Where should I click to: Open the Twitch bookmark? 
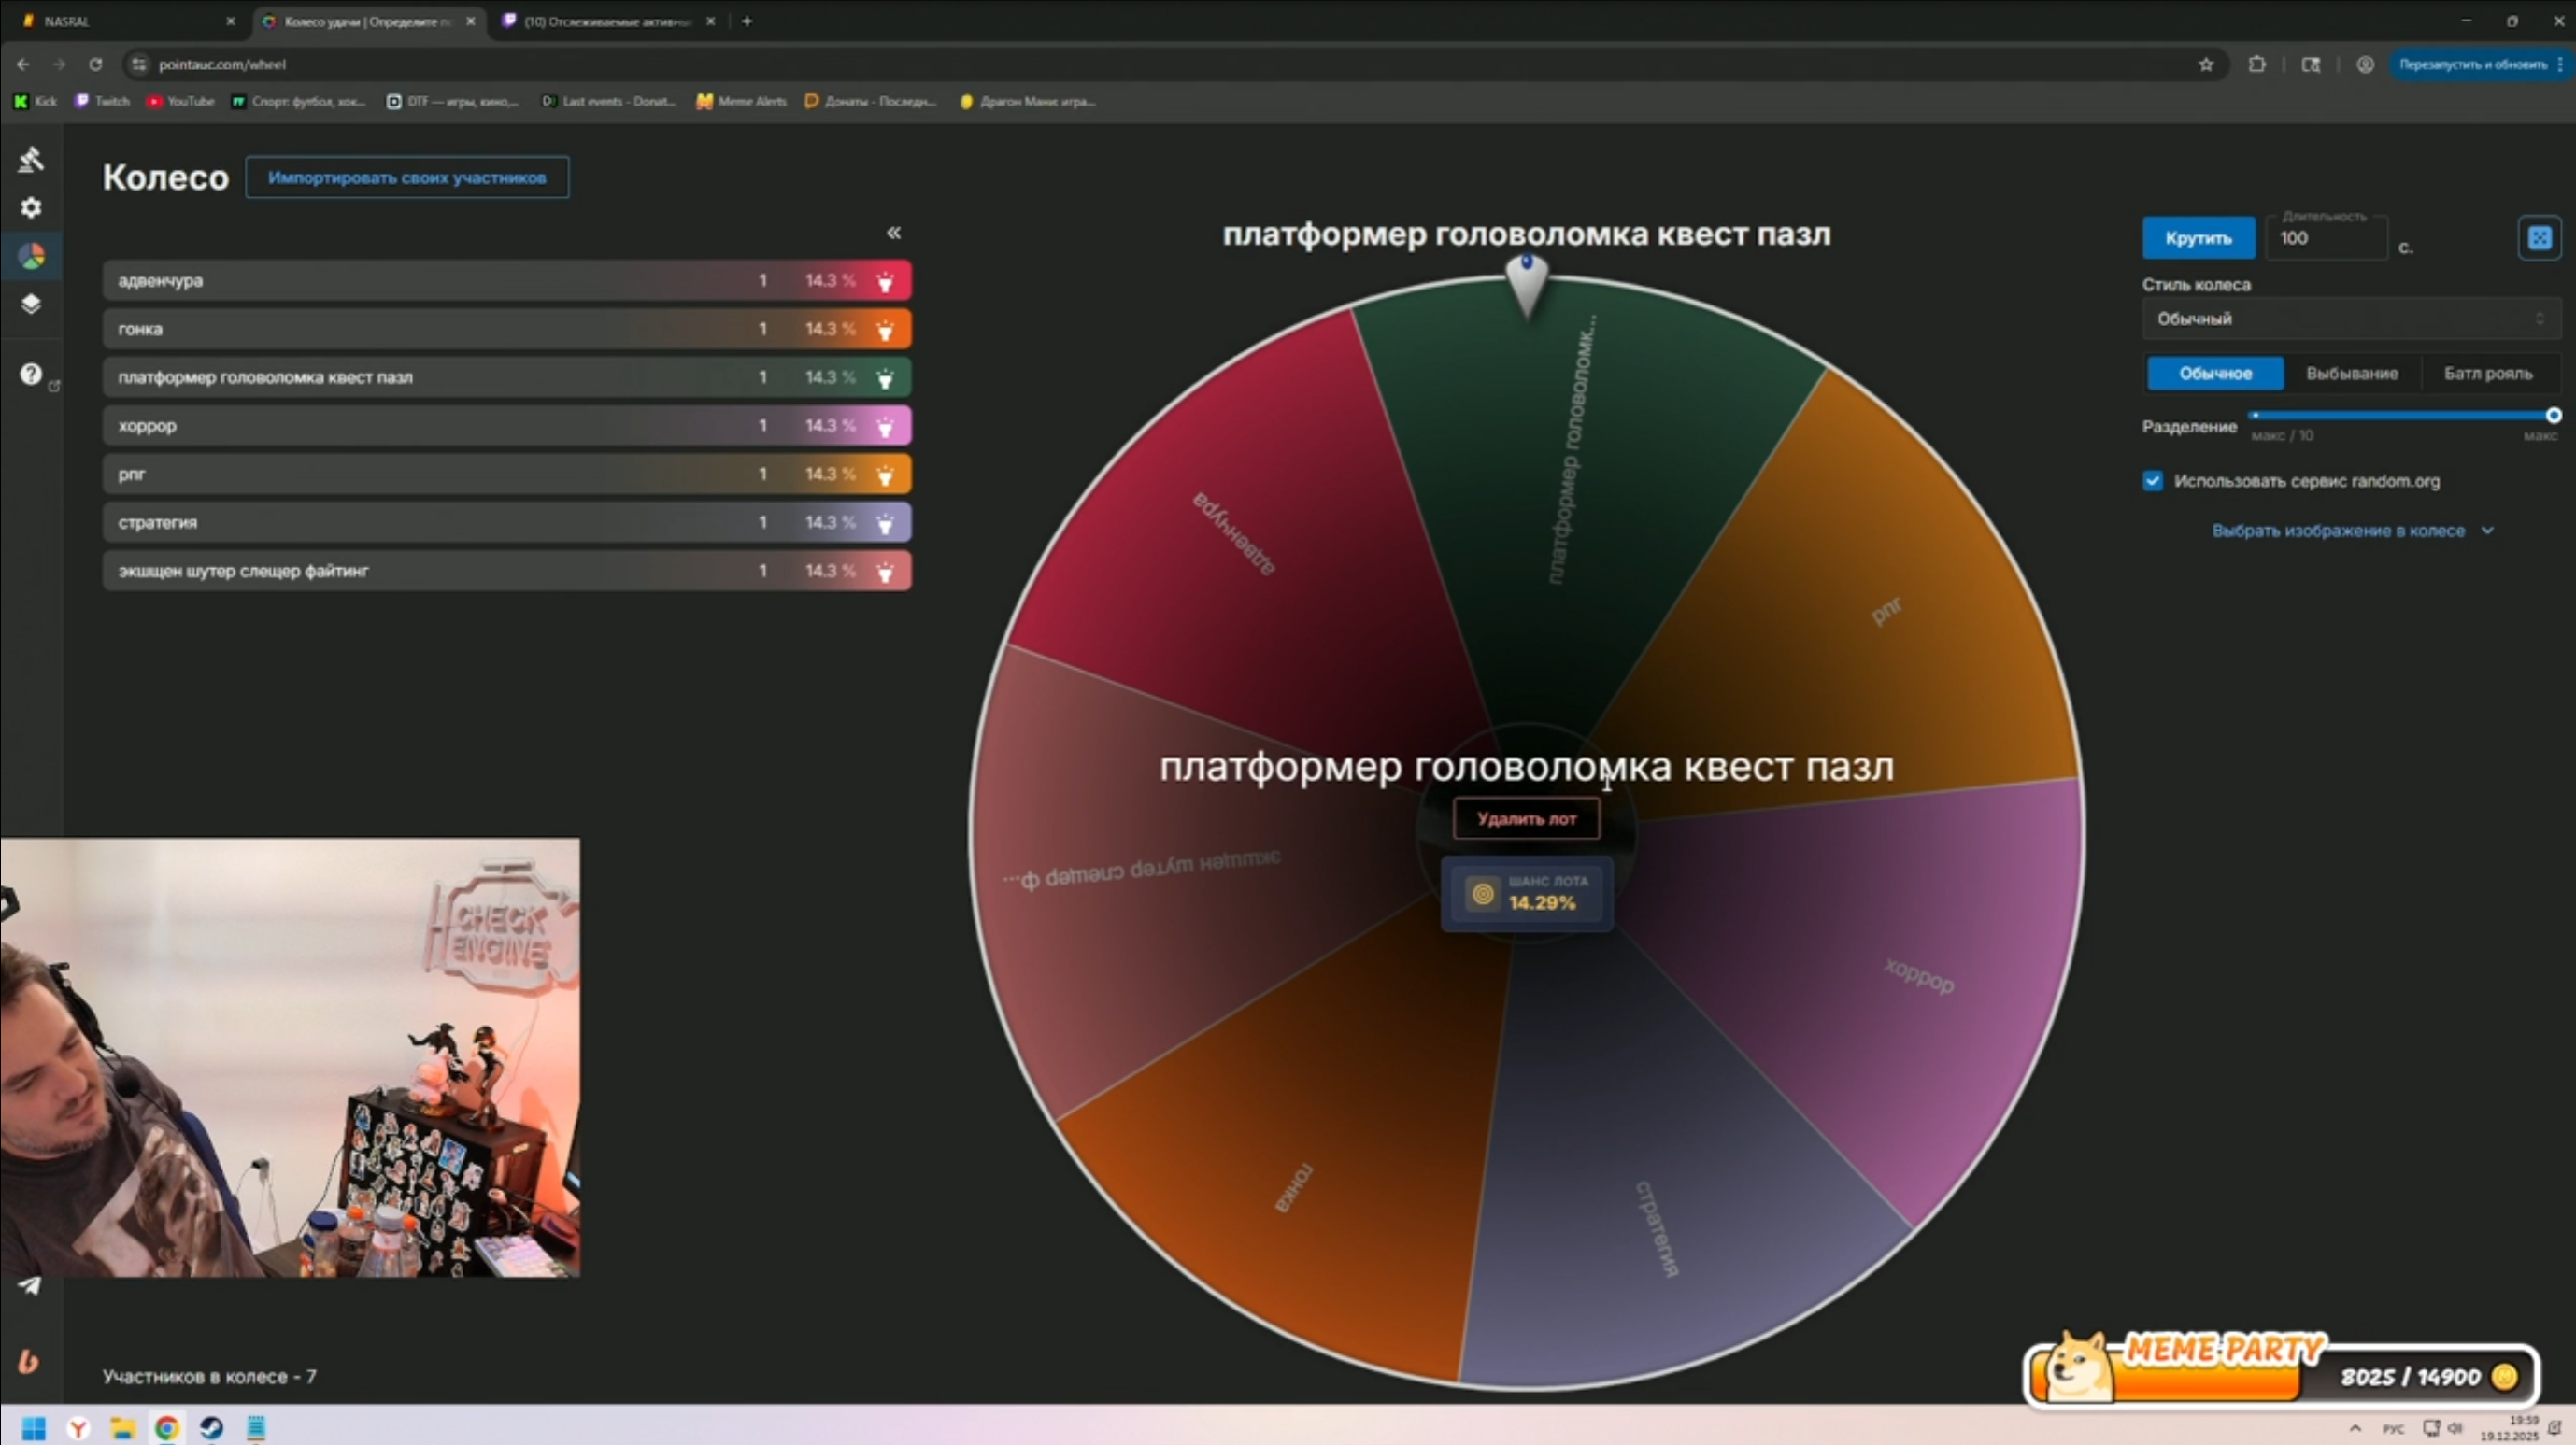tap(103, 101)
